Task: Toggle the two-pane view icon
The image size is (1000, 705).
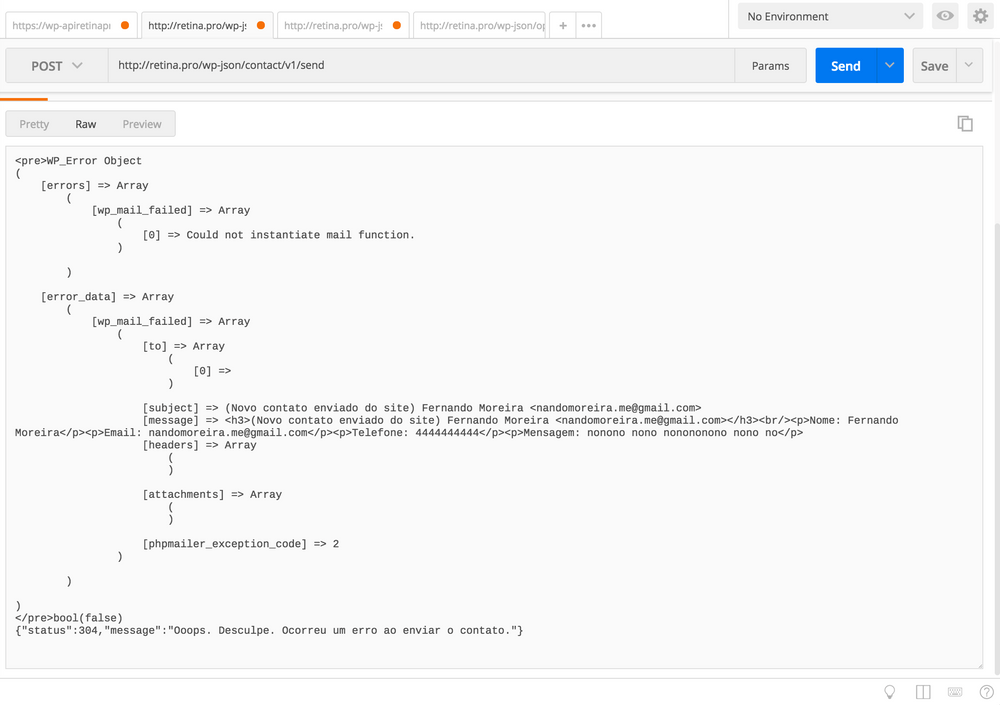Action: pos(923,692)
